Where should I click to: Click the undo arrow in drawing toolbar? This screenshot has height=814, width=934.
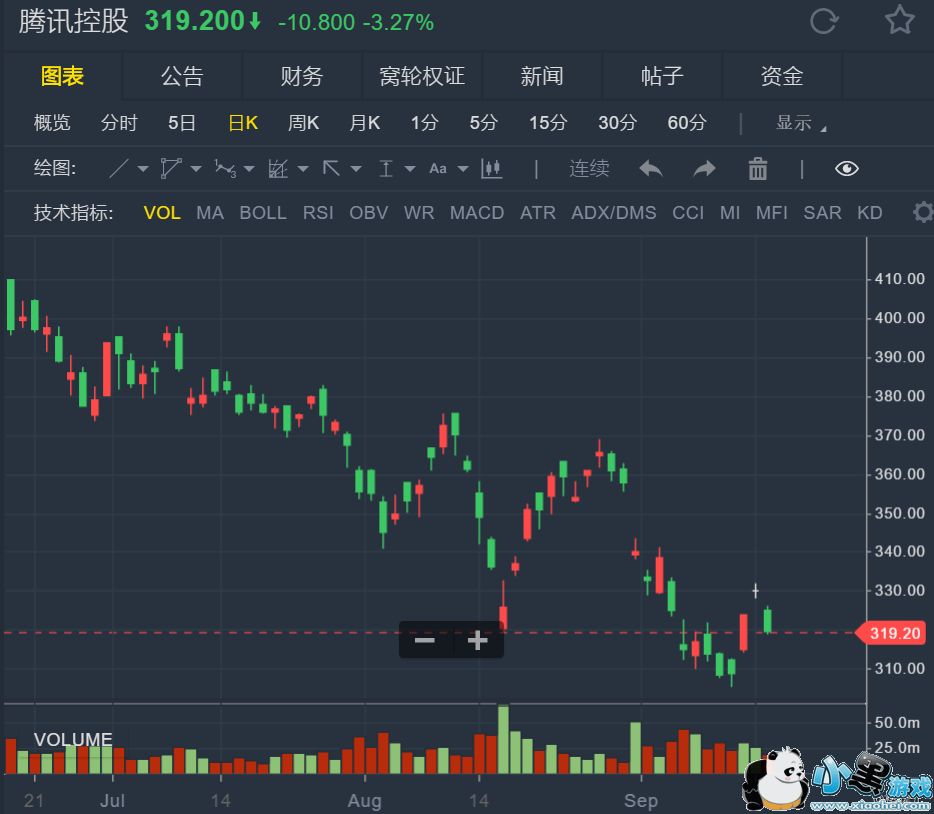click(x=651, y=169)
